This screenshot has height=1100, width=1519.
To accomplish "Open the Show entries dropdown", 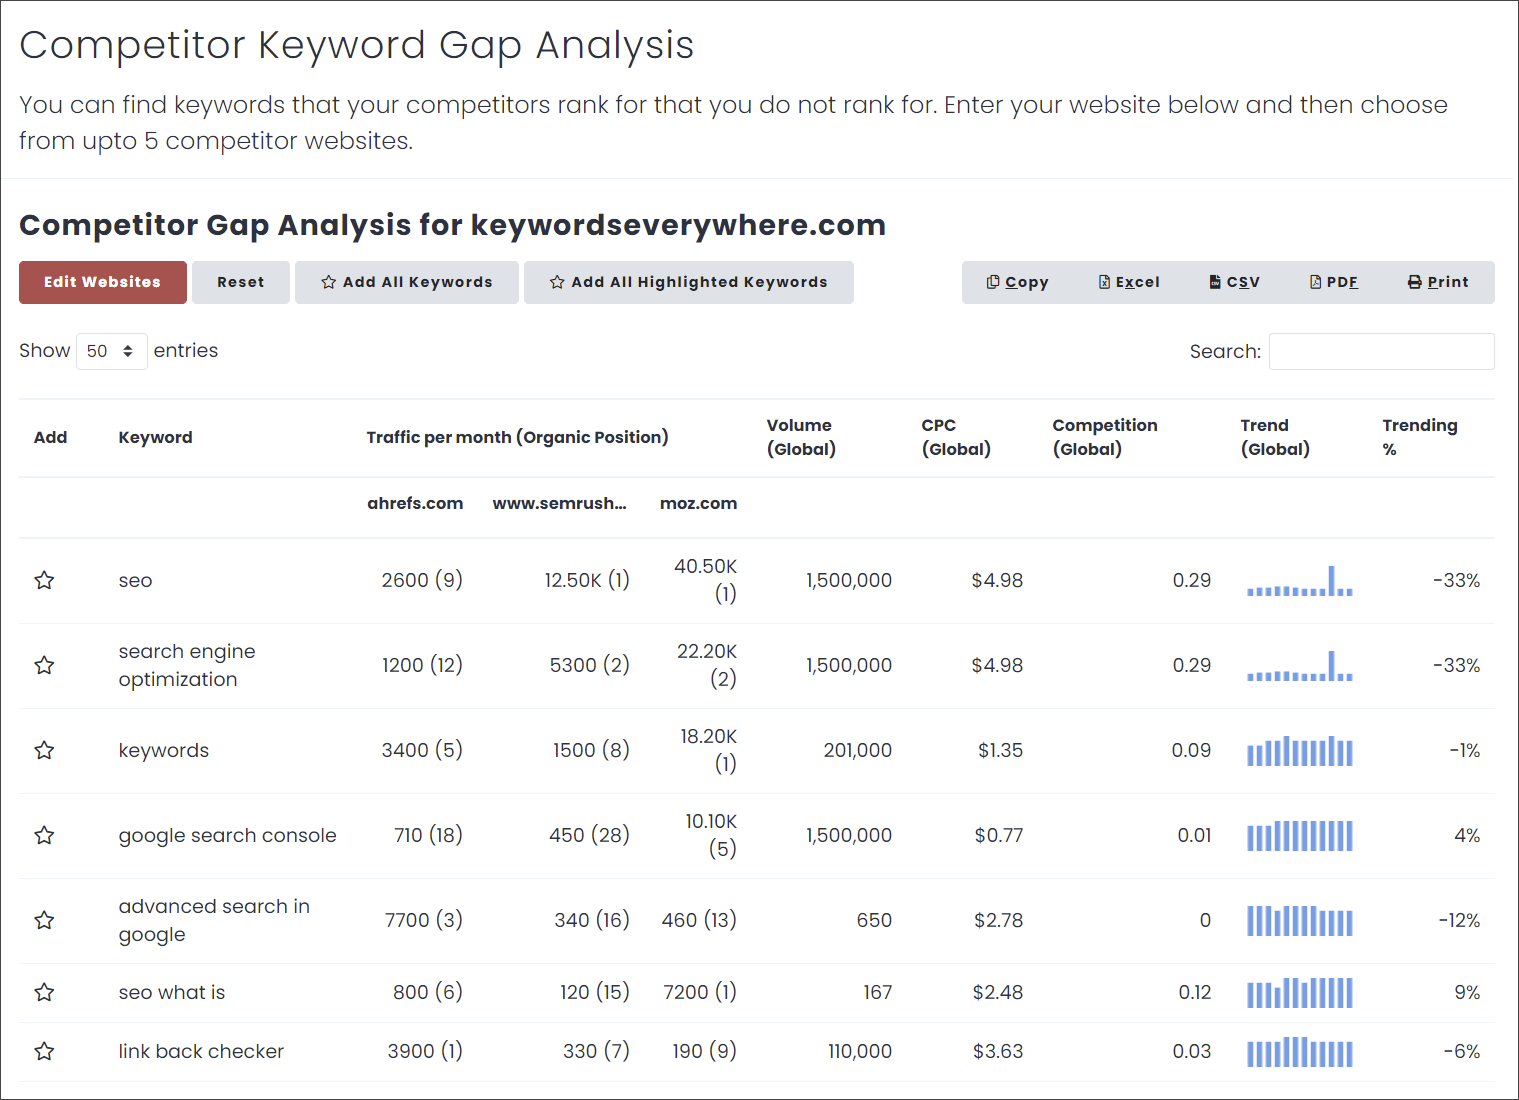I will click(x=112, y=351).
